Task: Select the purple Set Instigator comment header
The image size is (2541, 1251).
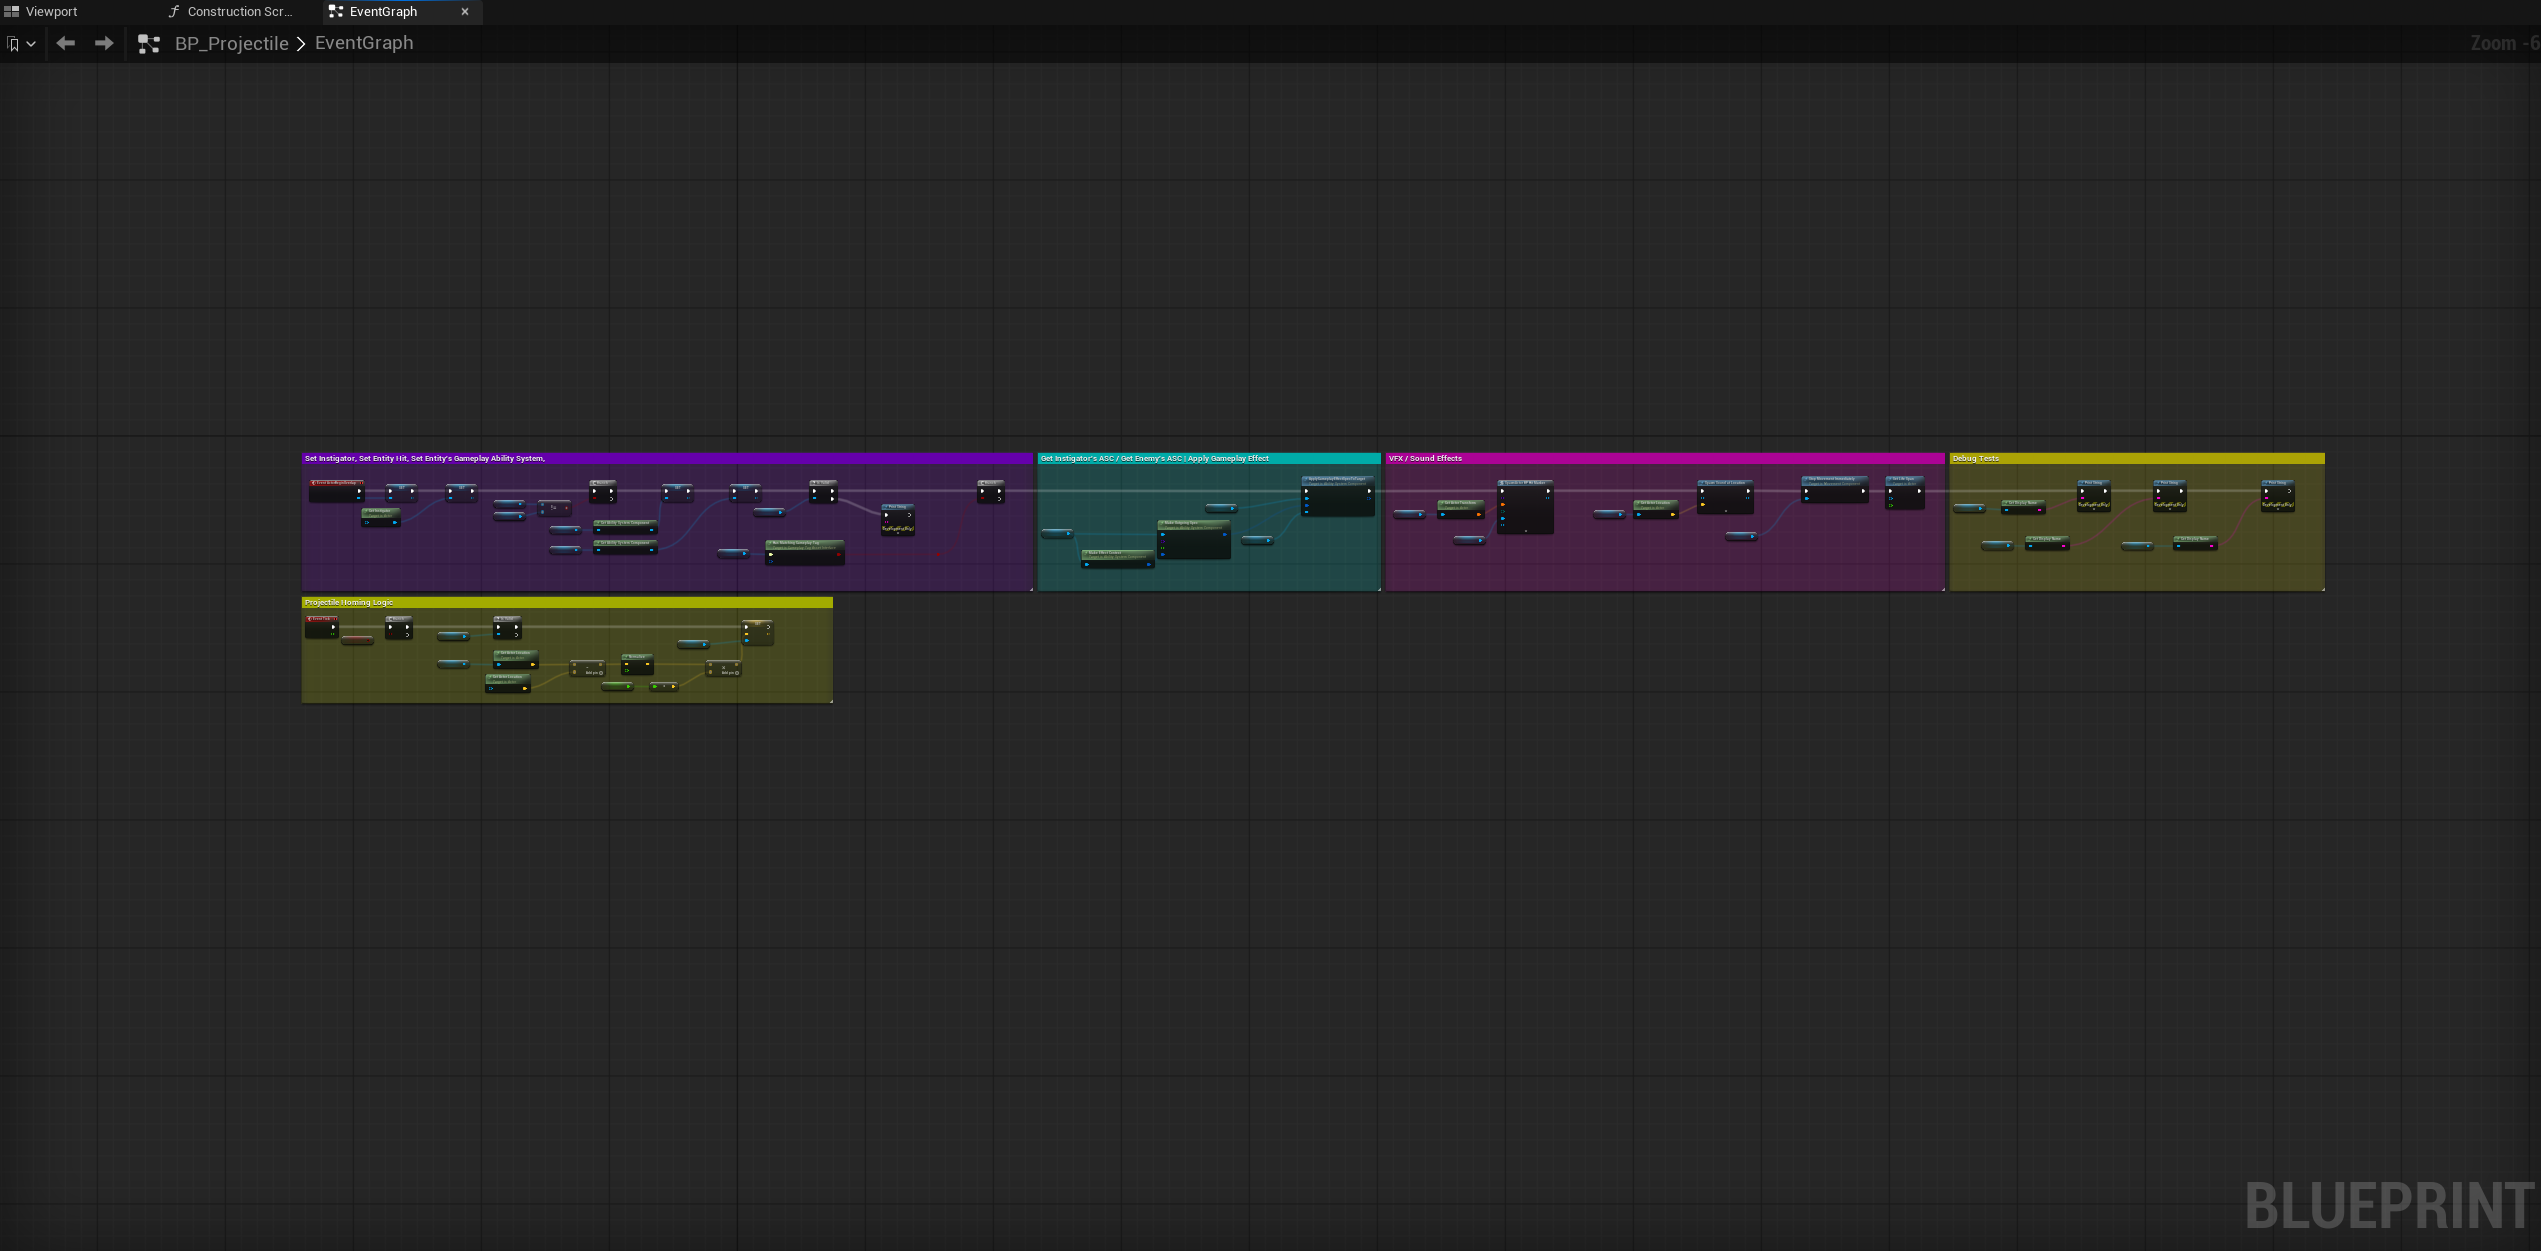Action: [667, 458]
